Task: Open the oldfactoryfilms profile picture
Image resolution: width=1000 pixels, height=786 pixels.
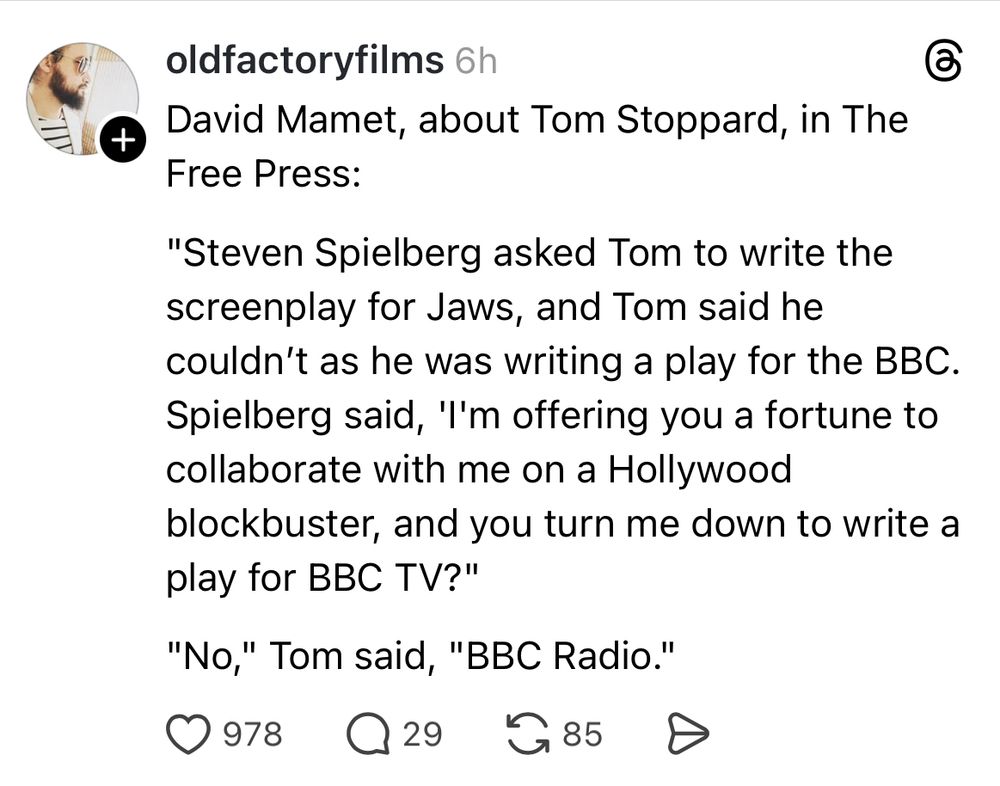Action: pos(82,99)
